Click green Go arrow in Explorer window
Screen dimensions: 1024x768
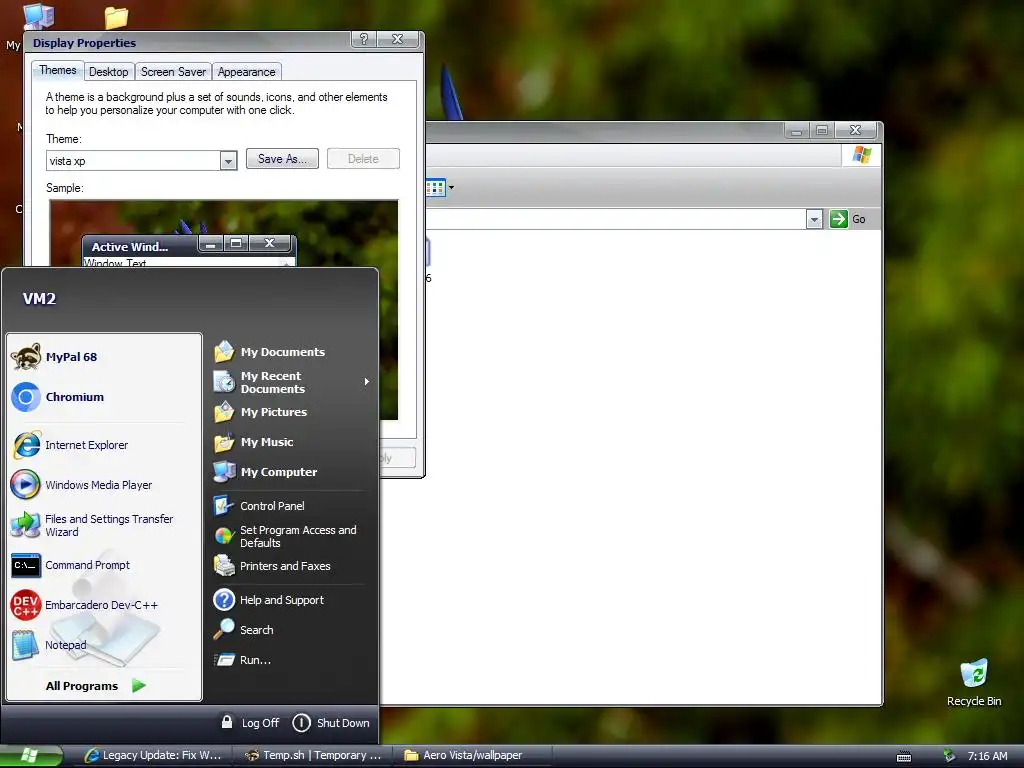click(839, 219)
